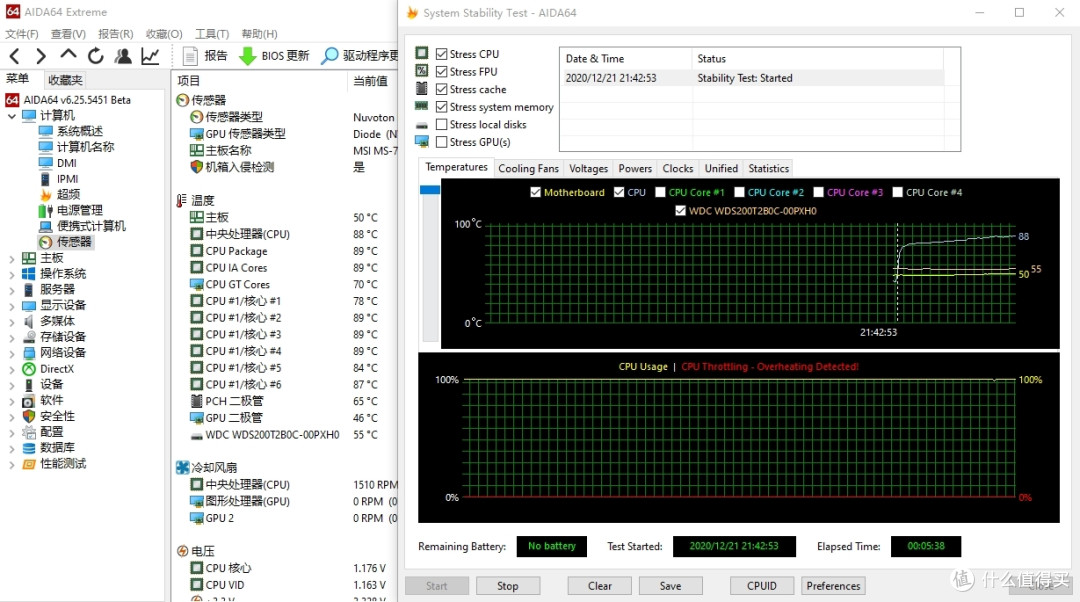
Task: Open the user icon in AIDA64 toolbar
Action: coord(123,56)
